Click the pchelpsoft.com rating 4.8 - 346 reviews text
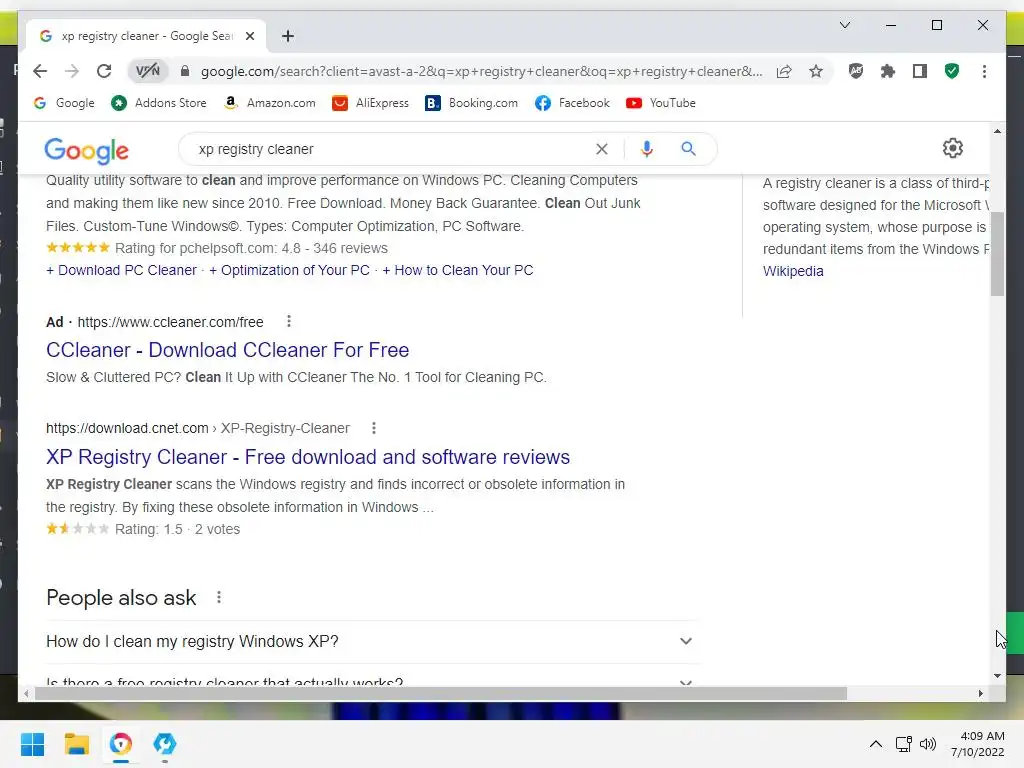This screenshot has width=1024, height=768. pos(251,248)
